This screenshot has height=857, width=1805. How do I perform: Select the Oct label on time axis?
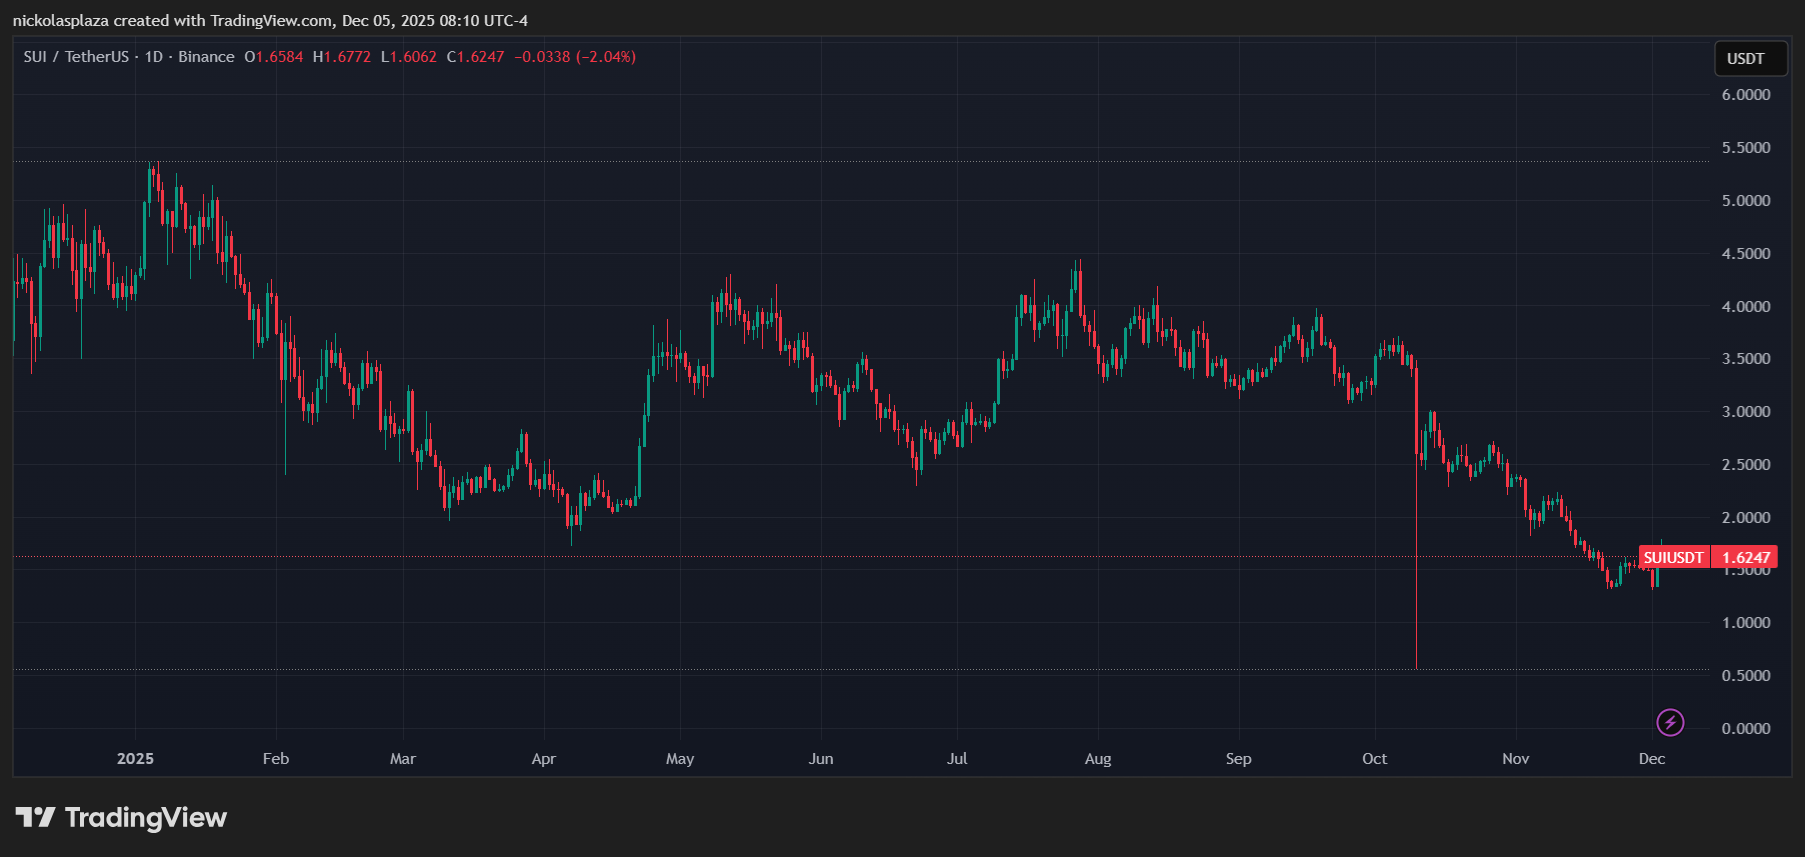(x=1374, y=759)
